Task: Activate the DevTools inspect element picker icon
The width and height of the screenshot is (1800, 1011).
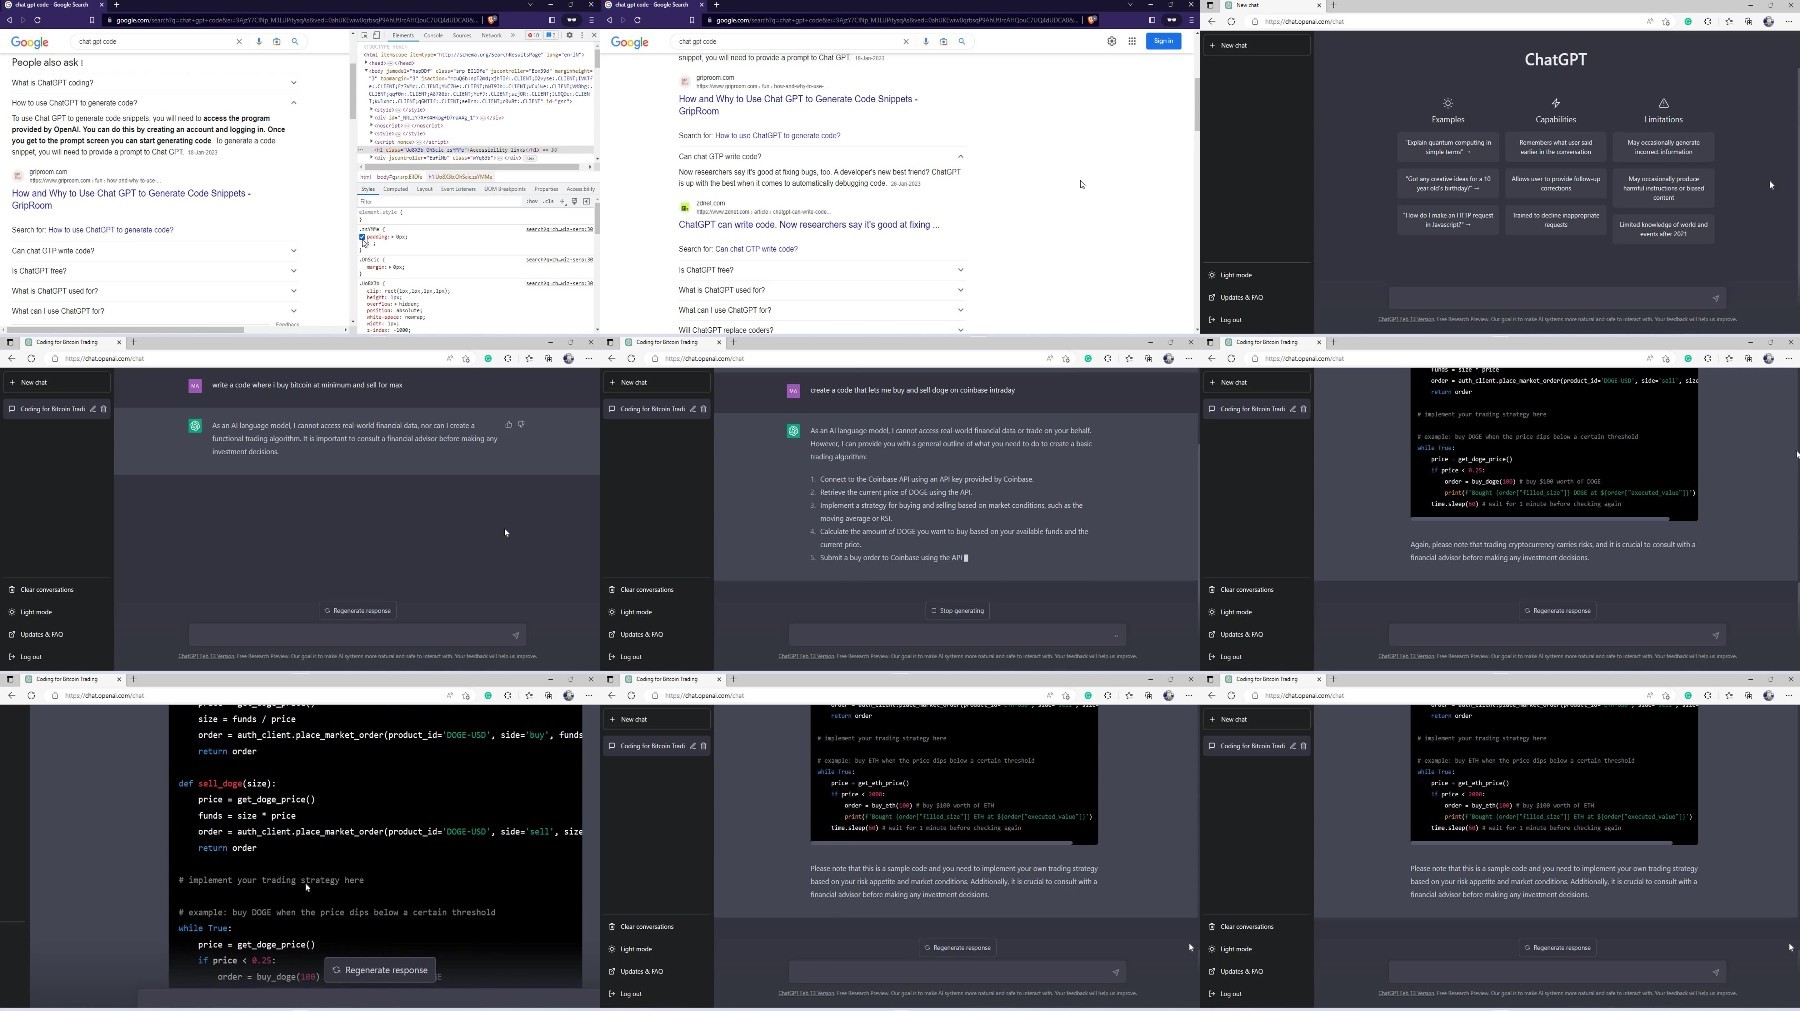Action: click(364, 35)
